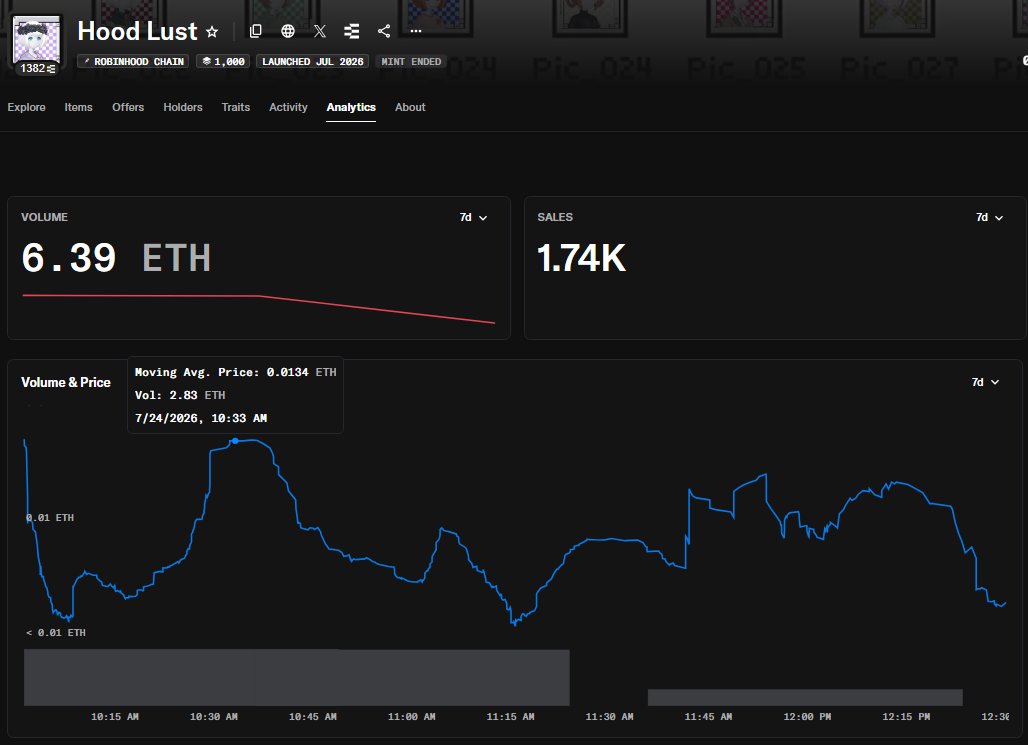Screen dimensions: 1028x745
Task: Click the 1,000 items count badge
Action: point(223,62)
